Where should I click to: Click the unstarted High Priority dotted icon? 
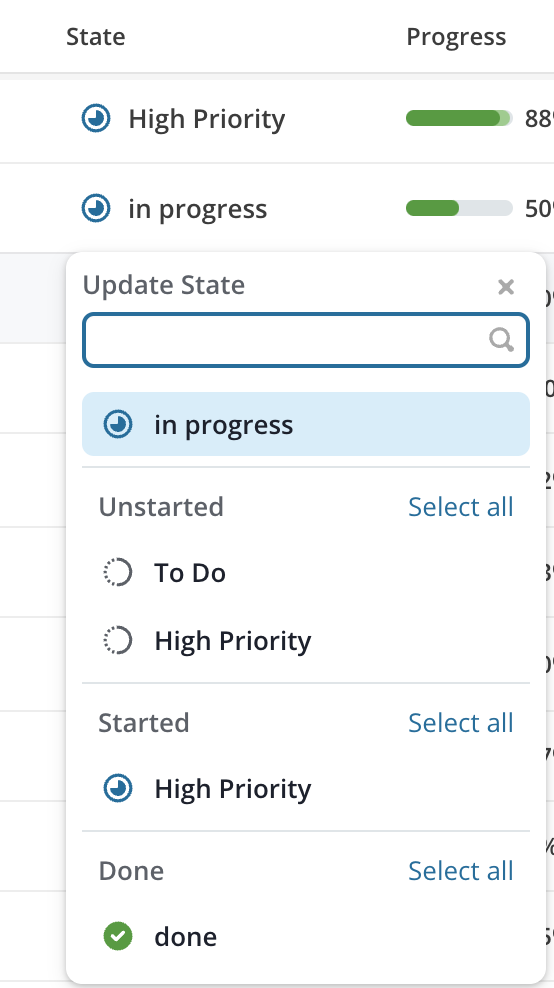[x=118, y=641]
